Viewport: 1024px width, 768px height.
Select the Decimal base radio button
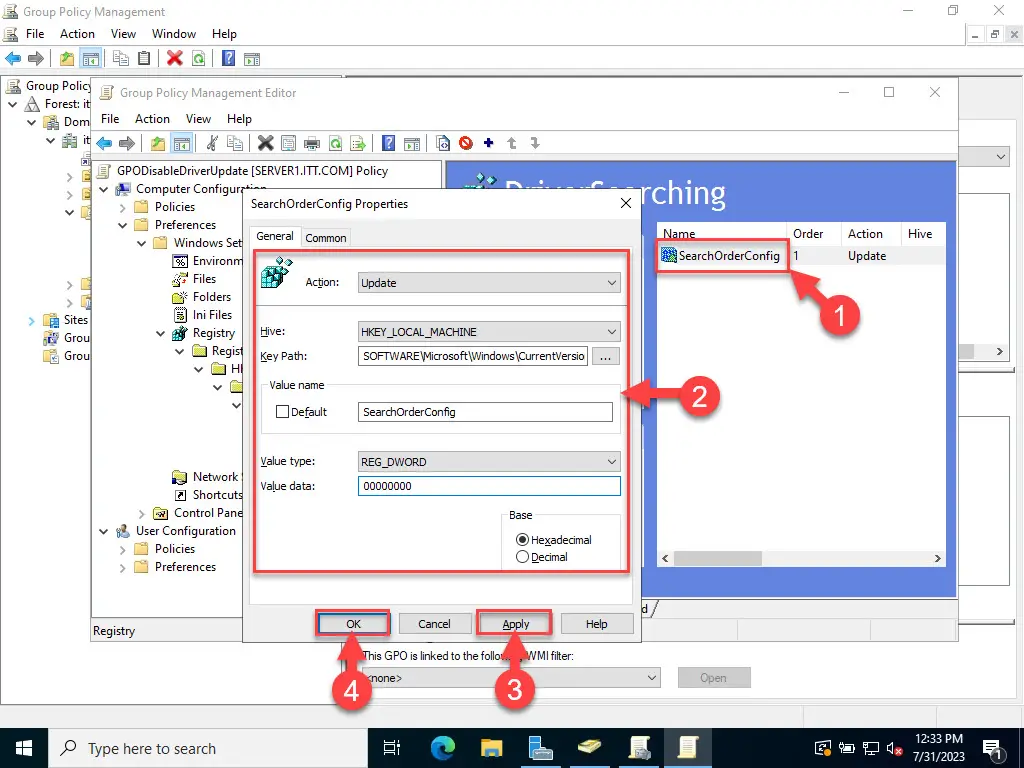point(522,557)
